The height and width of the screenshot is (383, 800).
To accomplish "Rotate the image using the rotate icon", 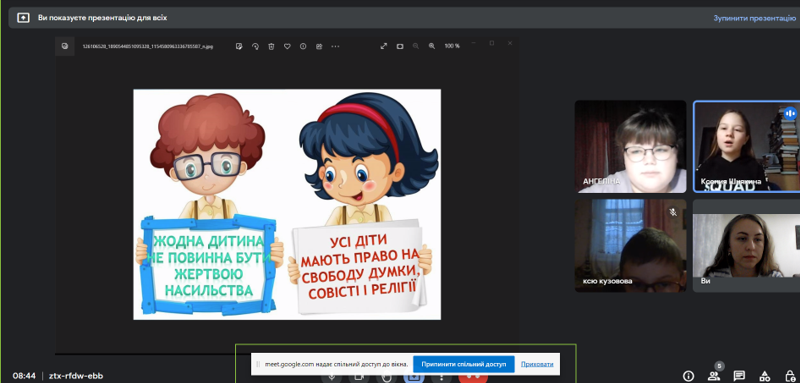I will [x=255, y=46].
